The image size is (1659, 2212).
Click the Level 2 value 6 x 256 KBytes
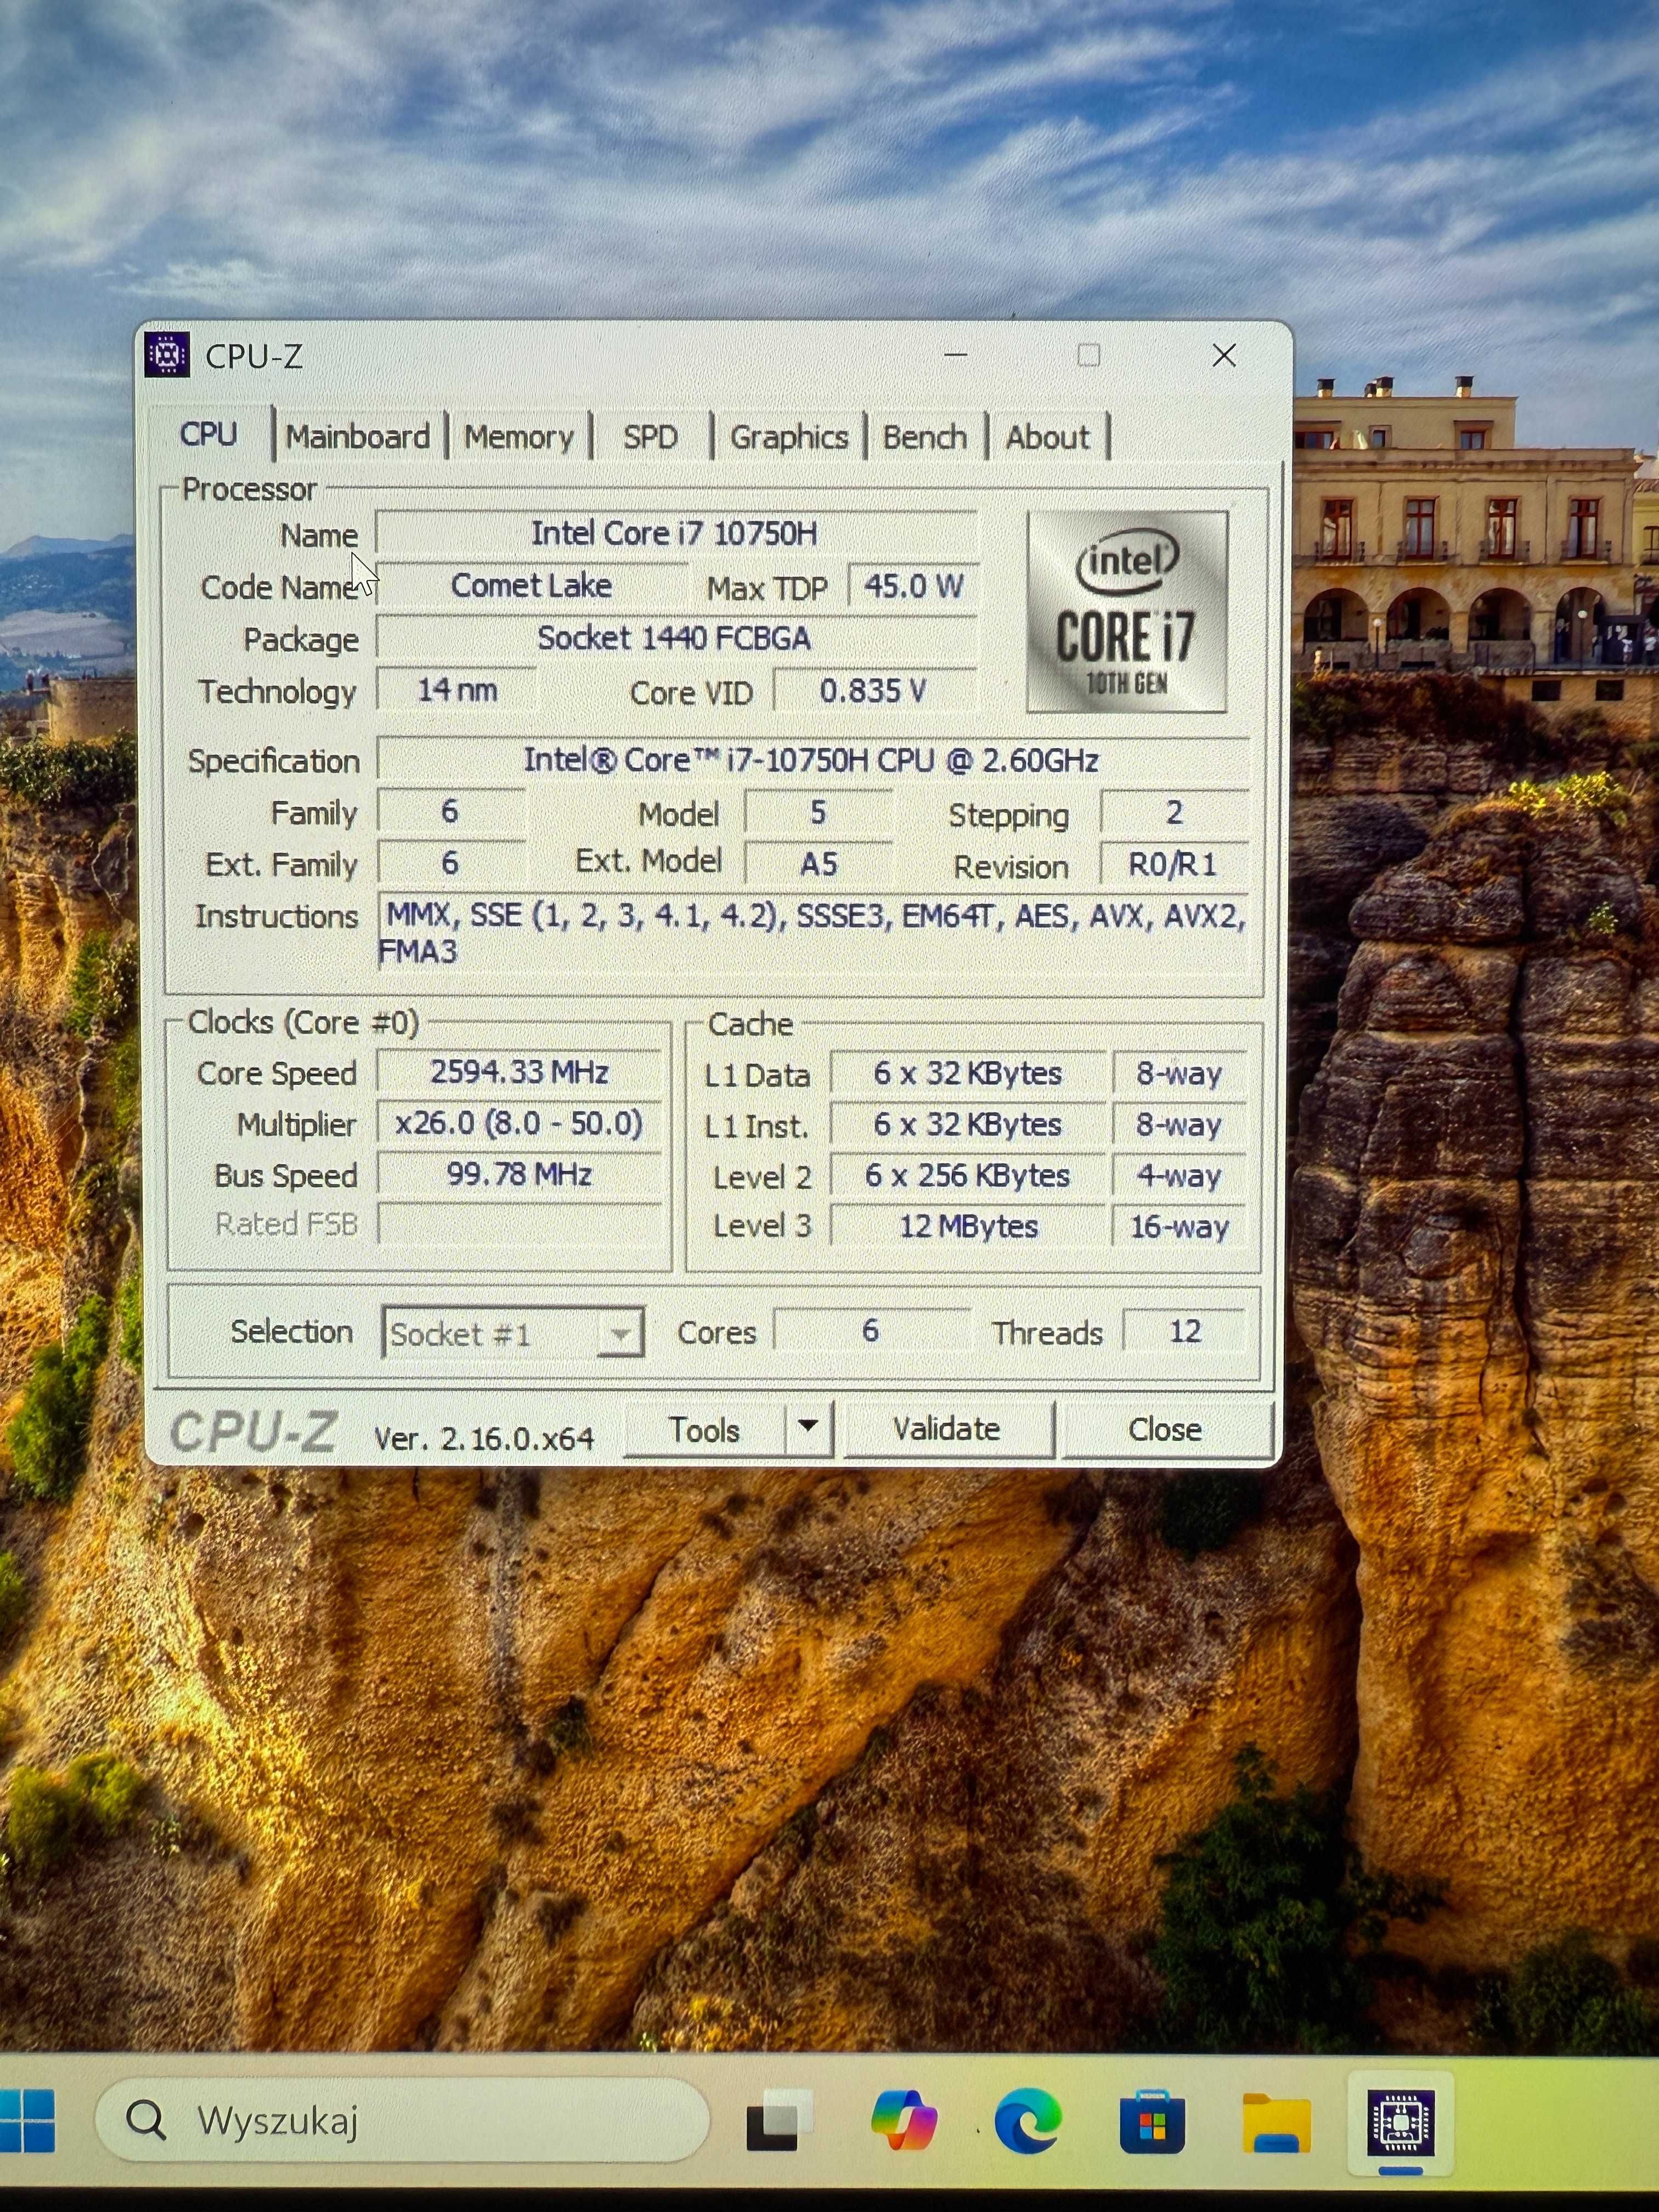[x=968, y=1176]
